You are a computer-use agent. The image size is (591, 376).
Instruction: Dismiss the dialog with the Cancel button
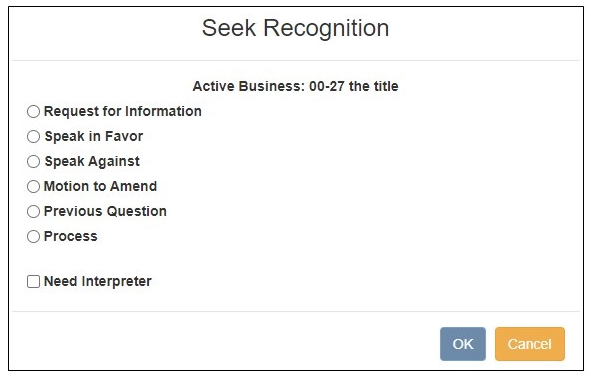[x=530, y=344]
